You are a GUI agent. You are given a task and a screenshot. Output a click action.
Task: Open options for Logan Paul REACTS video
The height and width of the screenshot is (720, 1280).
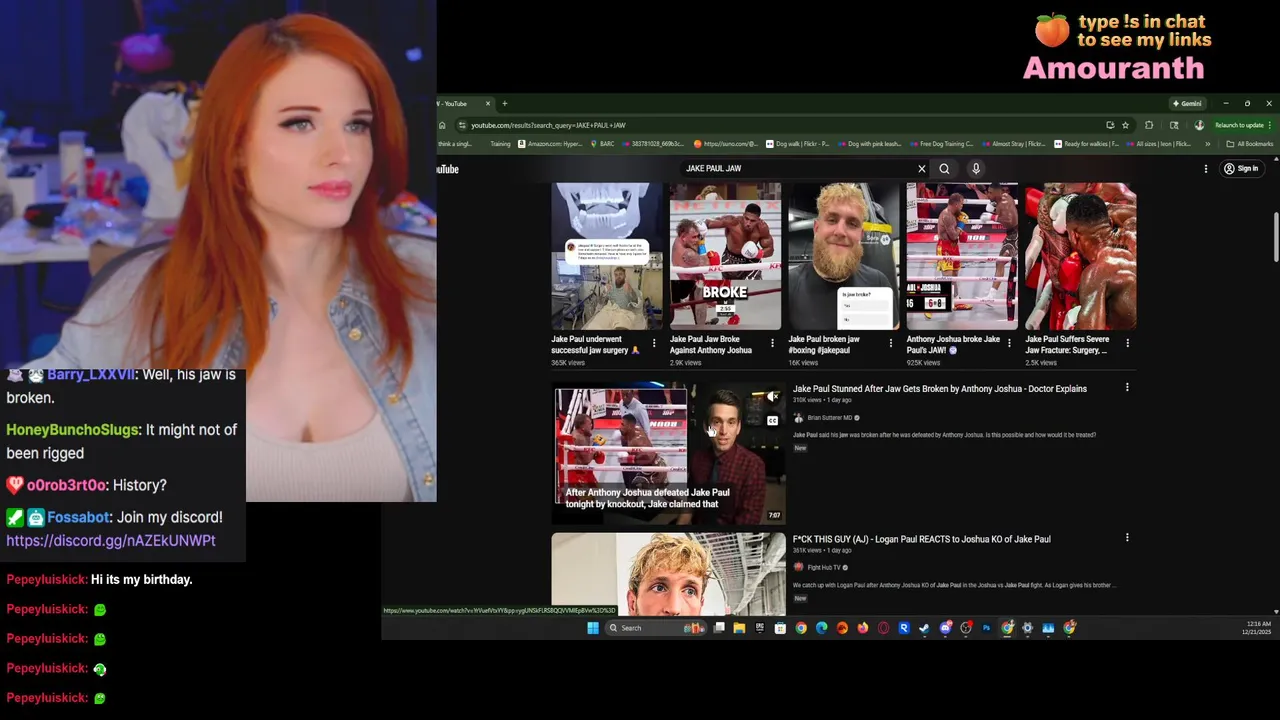click(x=1127, y=538)
